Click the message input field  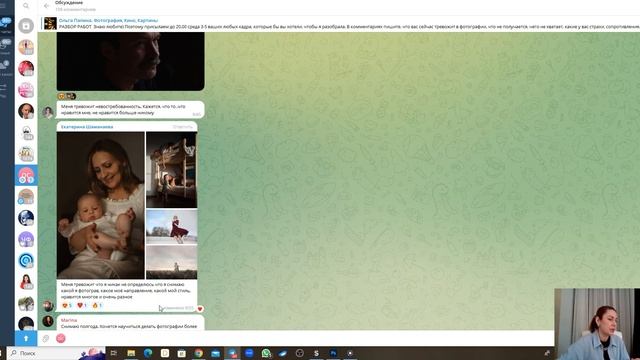tap(310, 338)
